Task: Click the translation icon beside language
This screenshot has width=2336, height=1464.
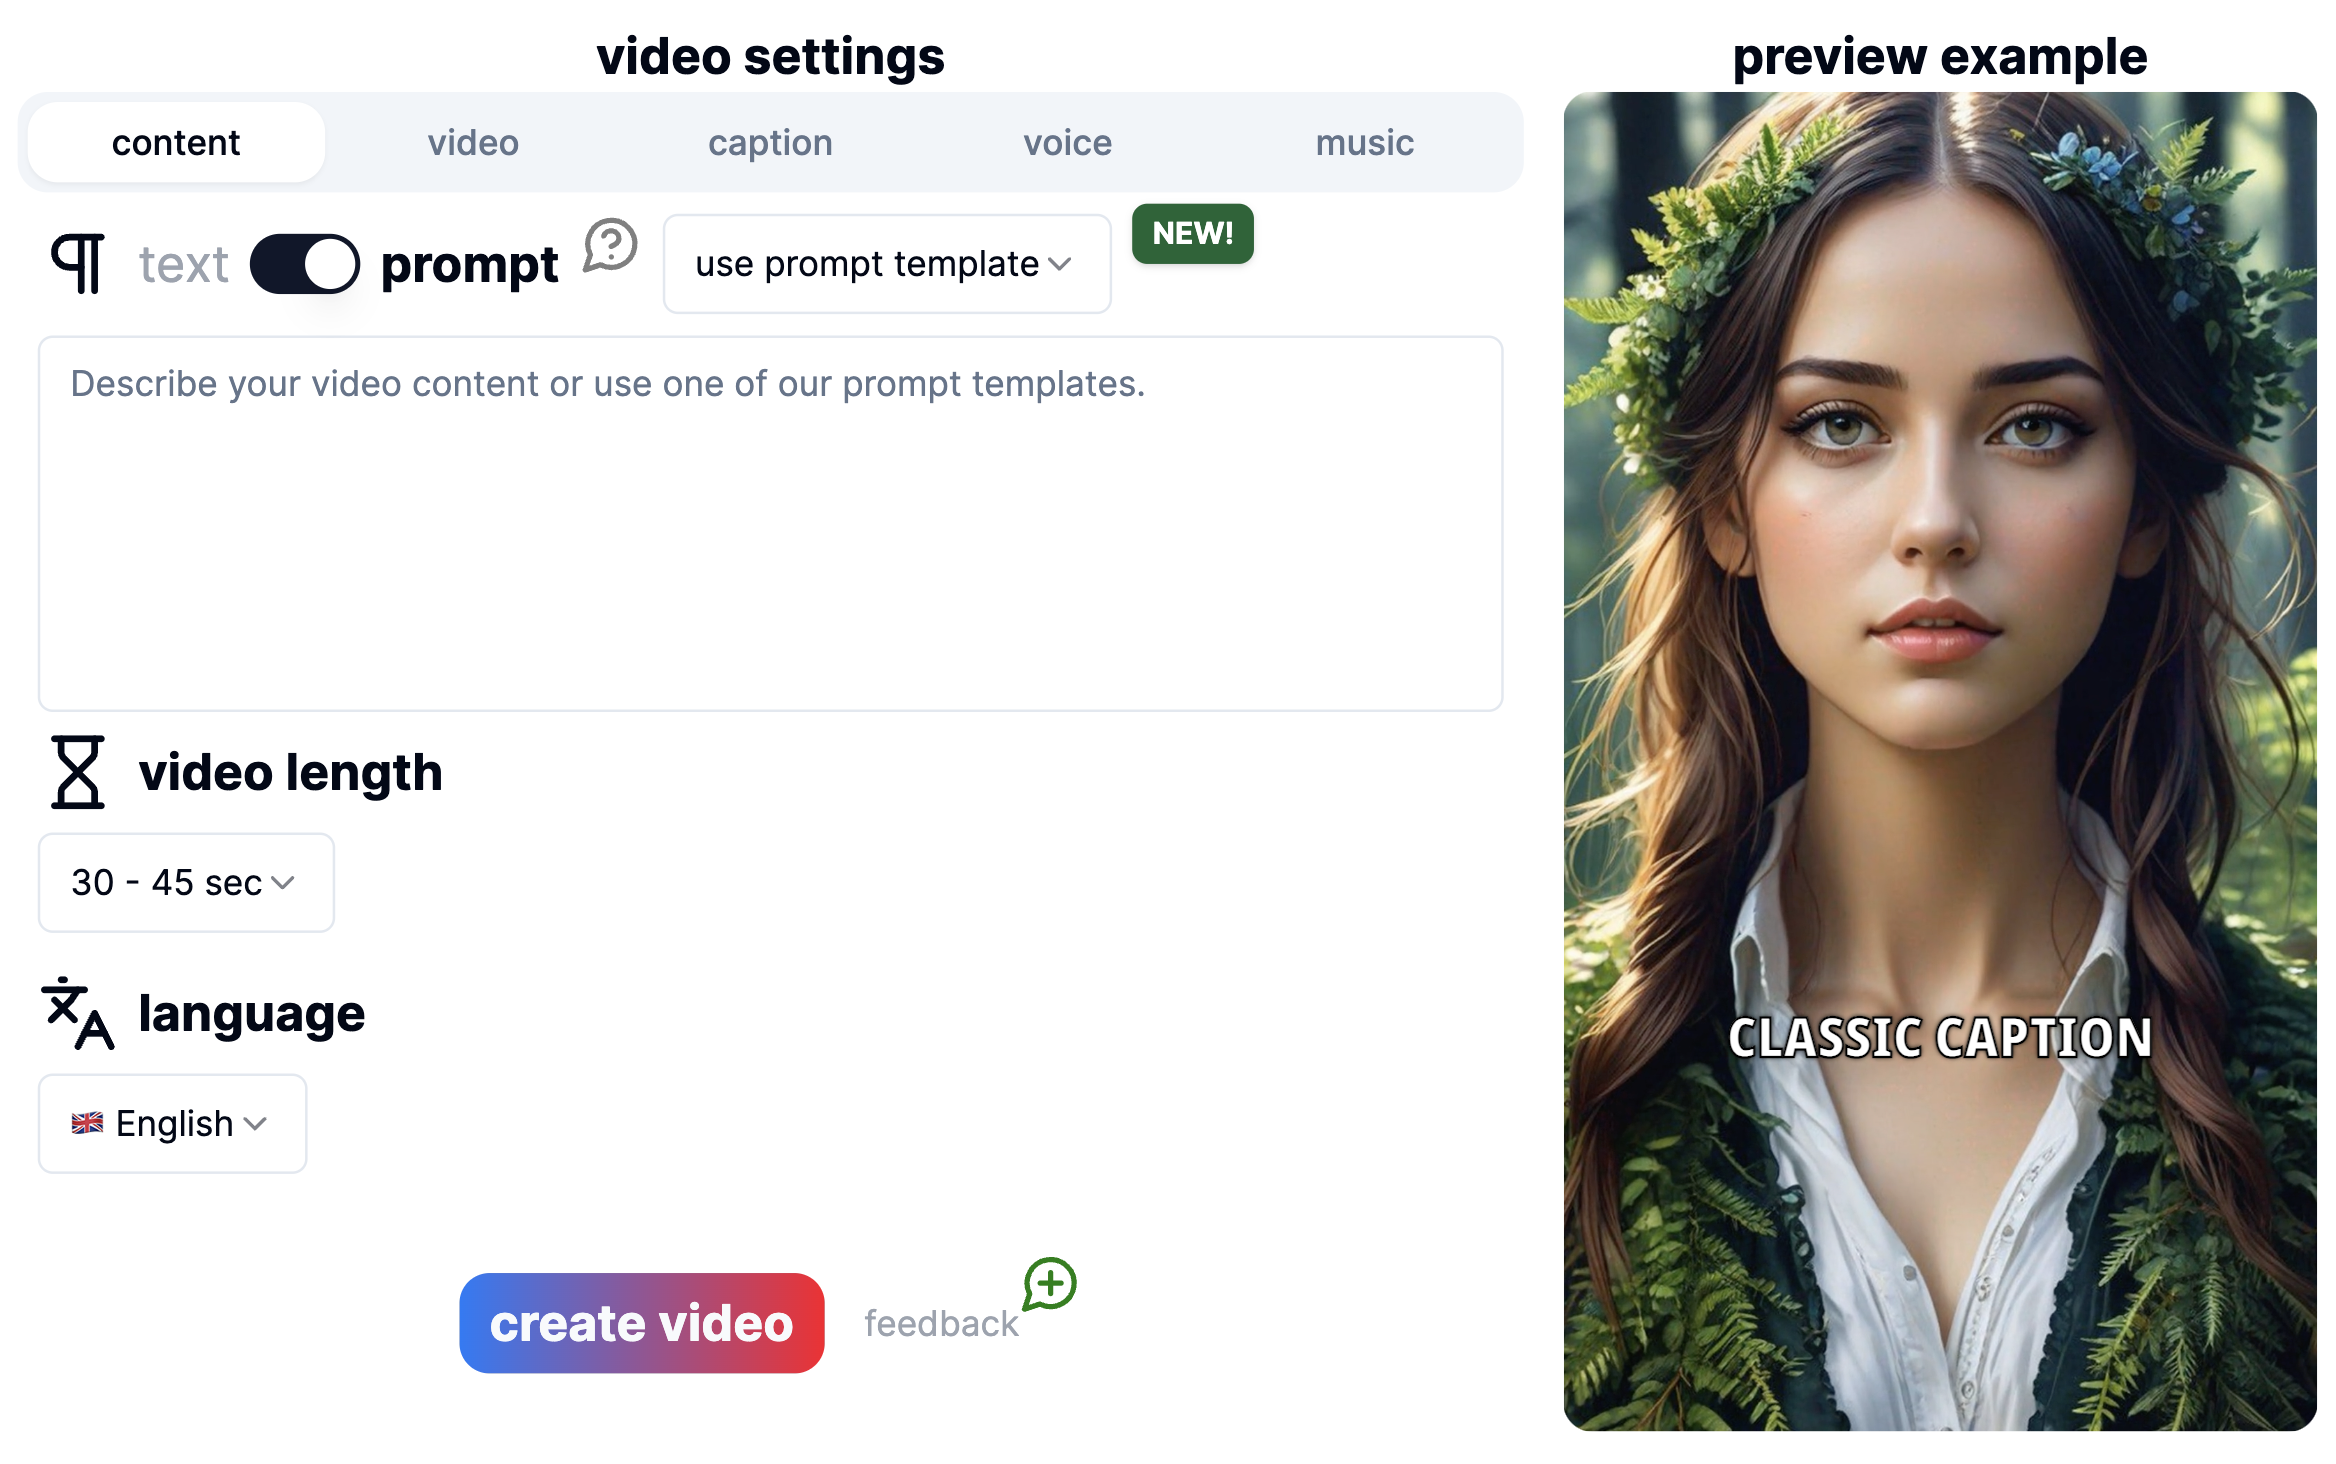Action: pyautogui.click(x=78, y=1011)
